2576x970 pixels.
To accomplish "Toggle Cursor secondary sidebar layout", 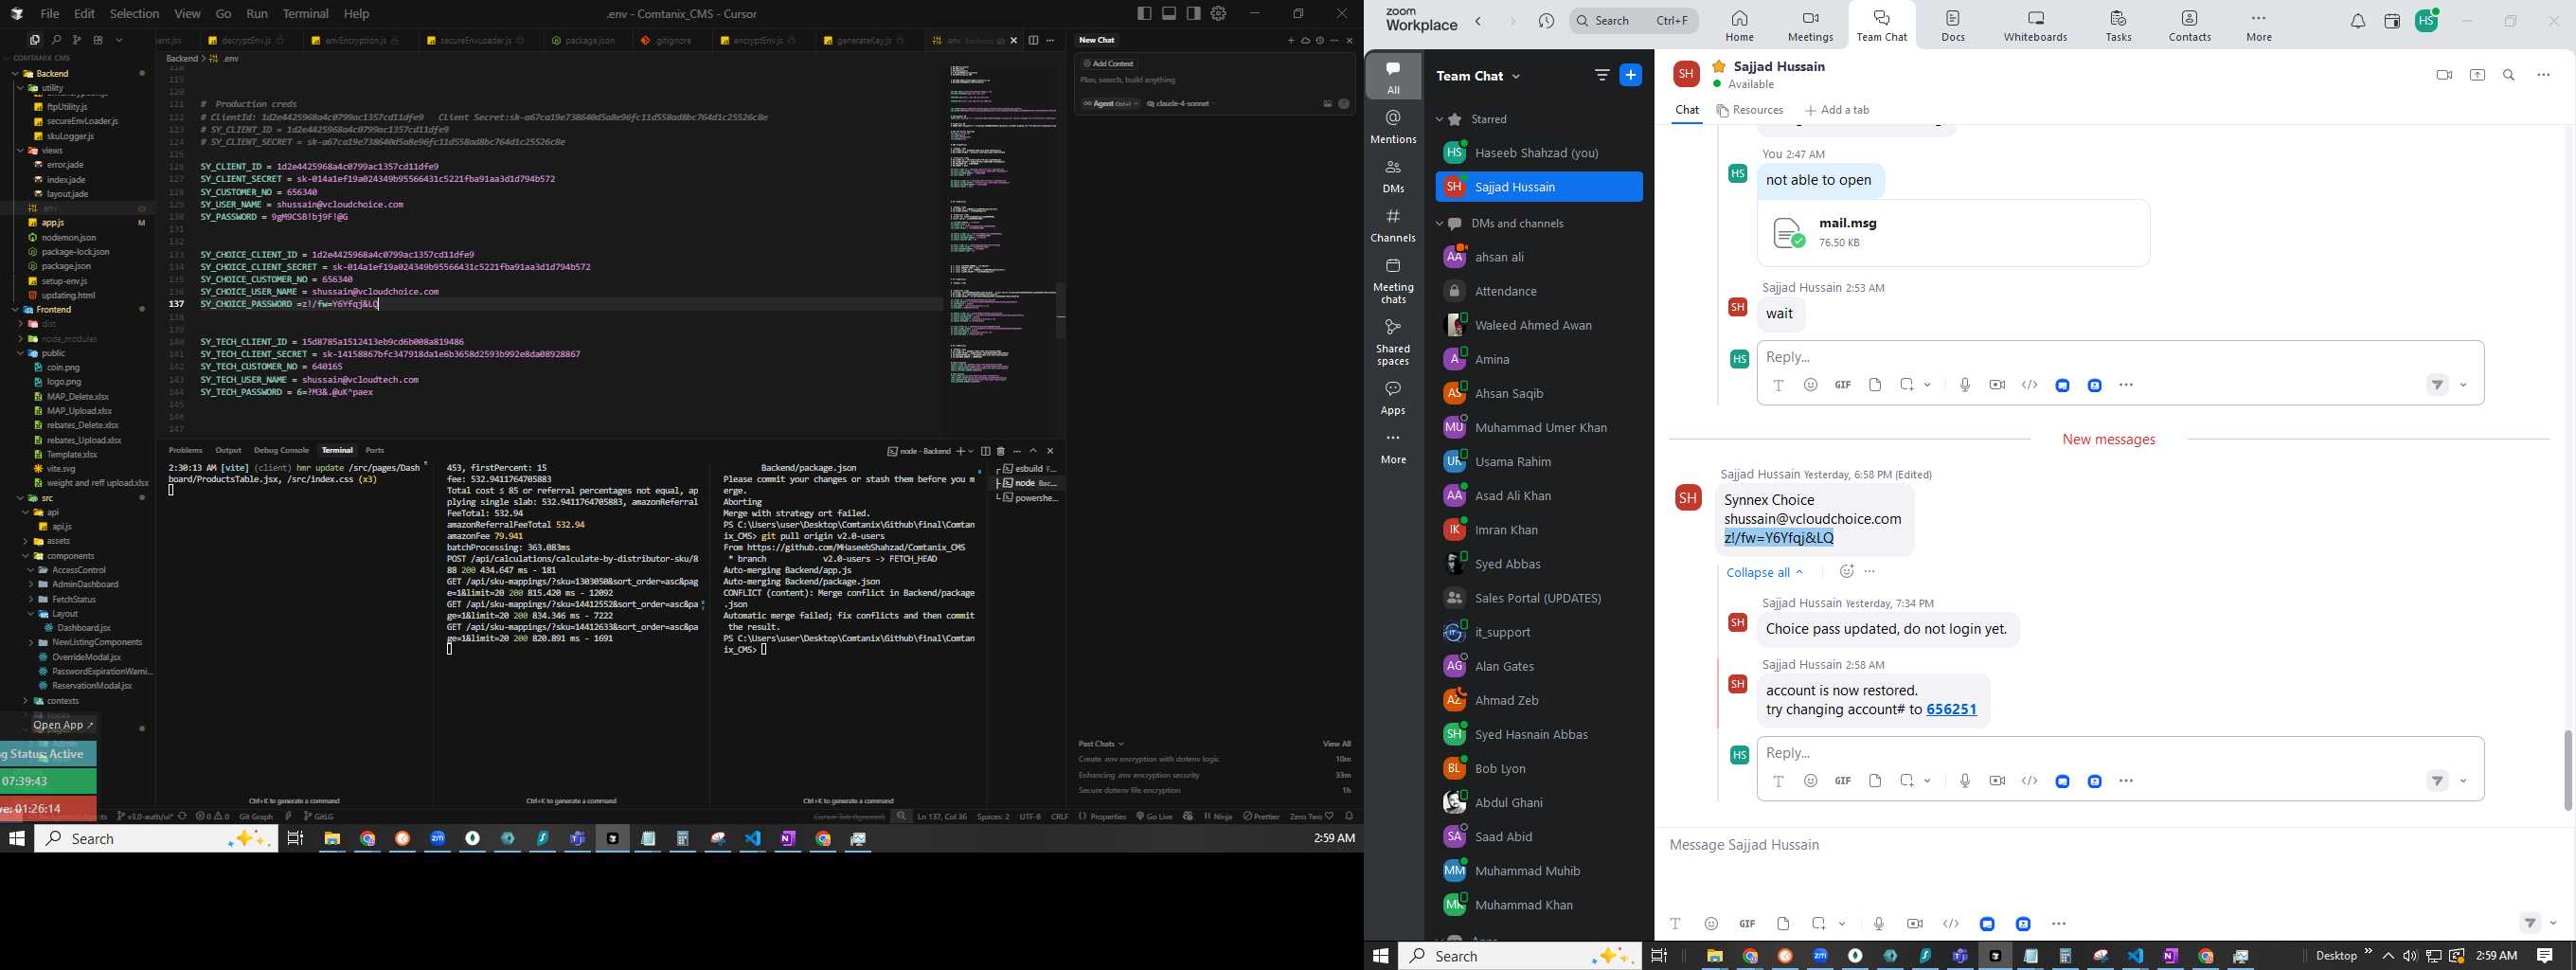I will point(1193,14).
